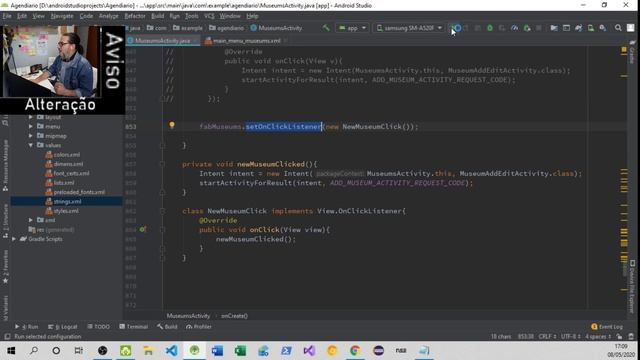This screenshot has height=360, width=640.
Task: Click onCreate() breadcrumb below the editor
Action: (234, 316)
